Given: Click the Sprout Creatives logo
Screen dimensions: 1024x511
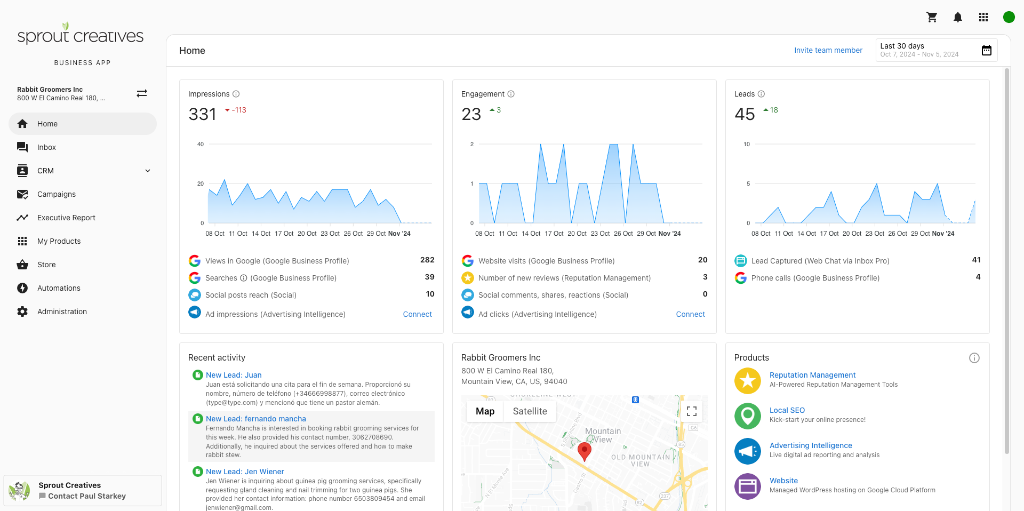Looking at the screenshot, I should [80, 35].
